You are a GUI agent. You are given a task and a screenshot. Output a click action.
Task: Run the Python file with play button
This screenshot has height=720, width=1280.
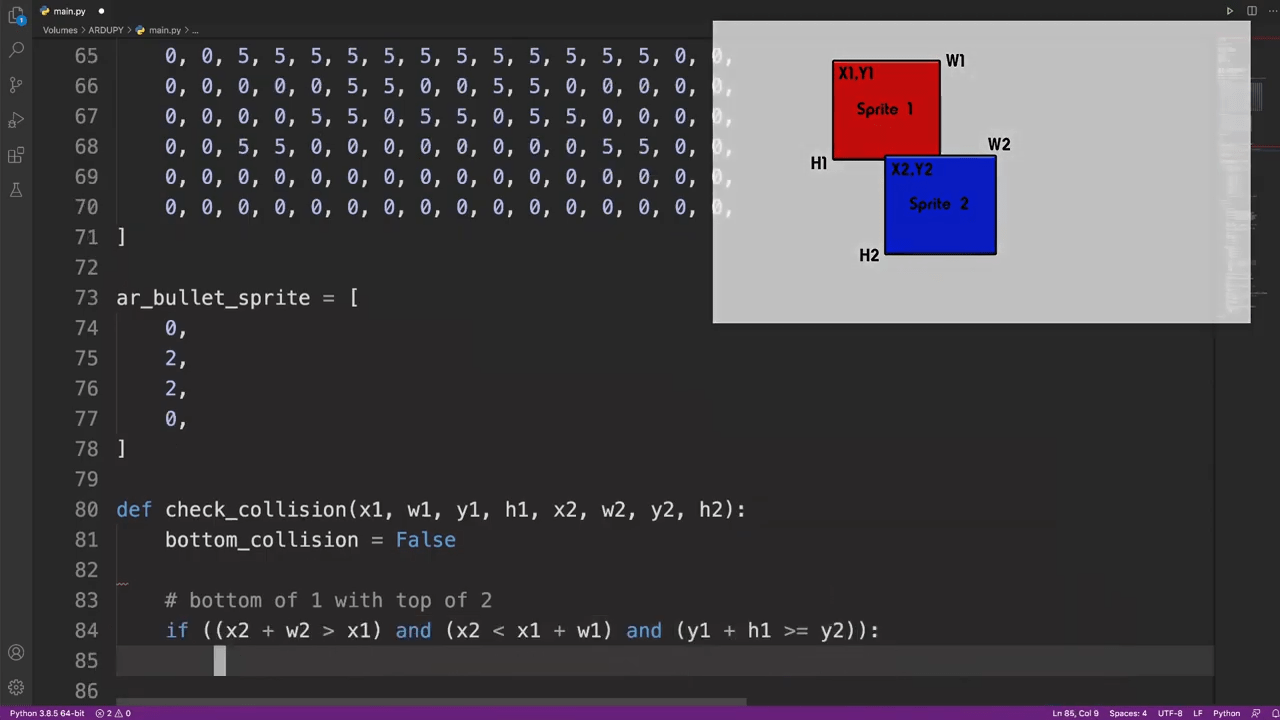[x=1229, y=11]
